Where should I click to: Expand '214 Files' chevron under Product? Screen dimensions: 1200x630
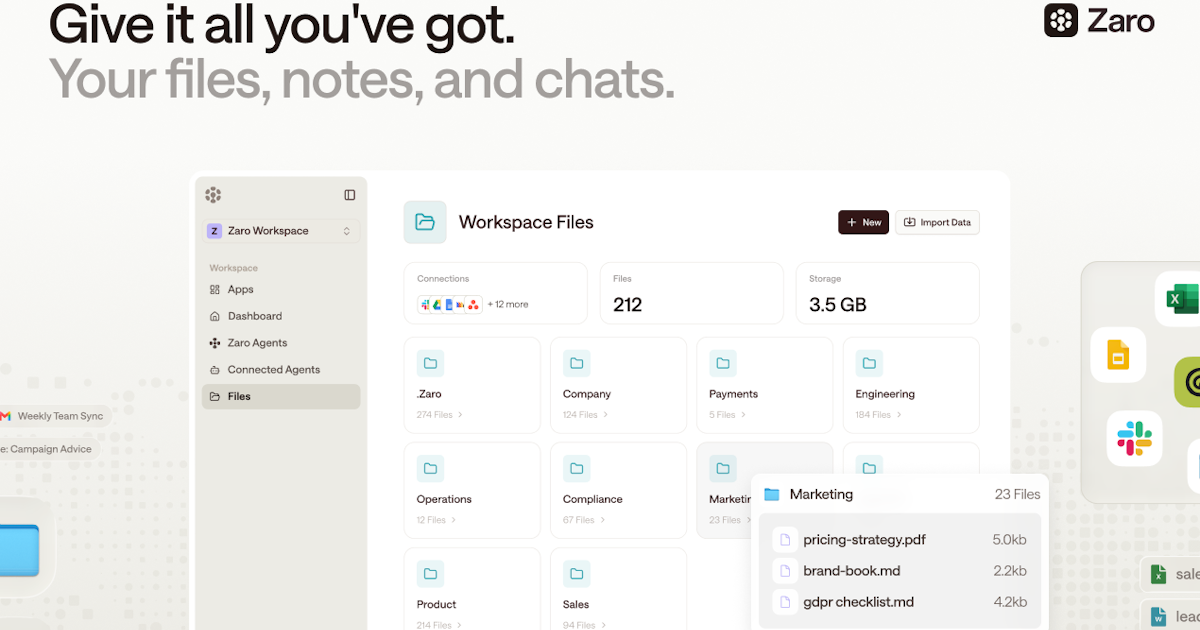[x=460, y=625]
